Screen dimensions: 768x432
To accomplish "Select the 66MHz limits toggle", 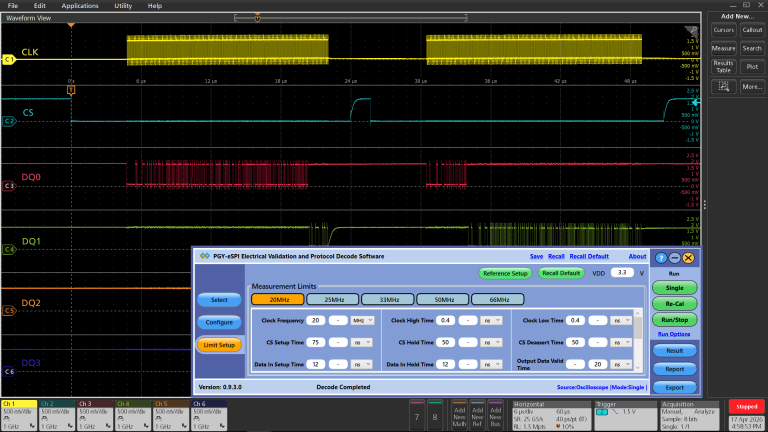I will point(498,299).
